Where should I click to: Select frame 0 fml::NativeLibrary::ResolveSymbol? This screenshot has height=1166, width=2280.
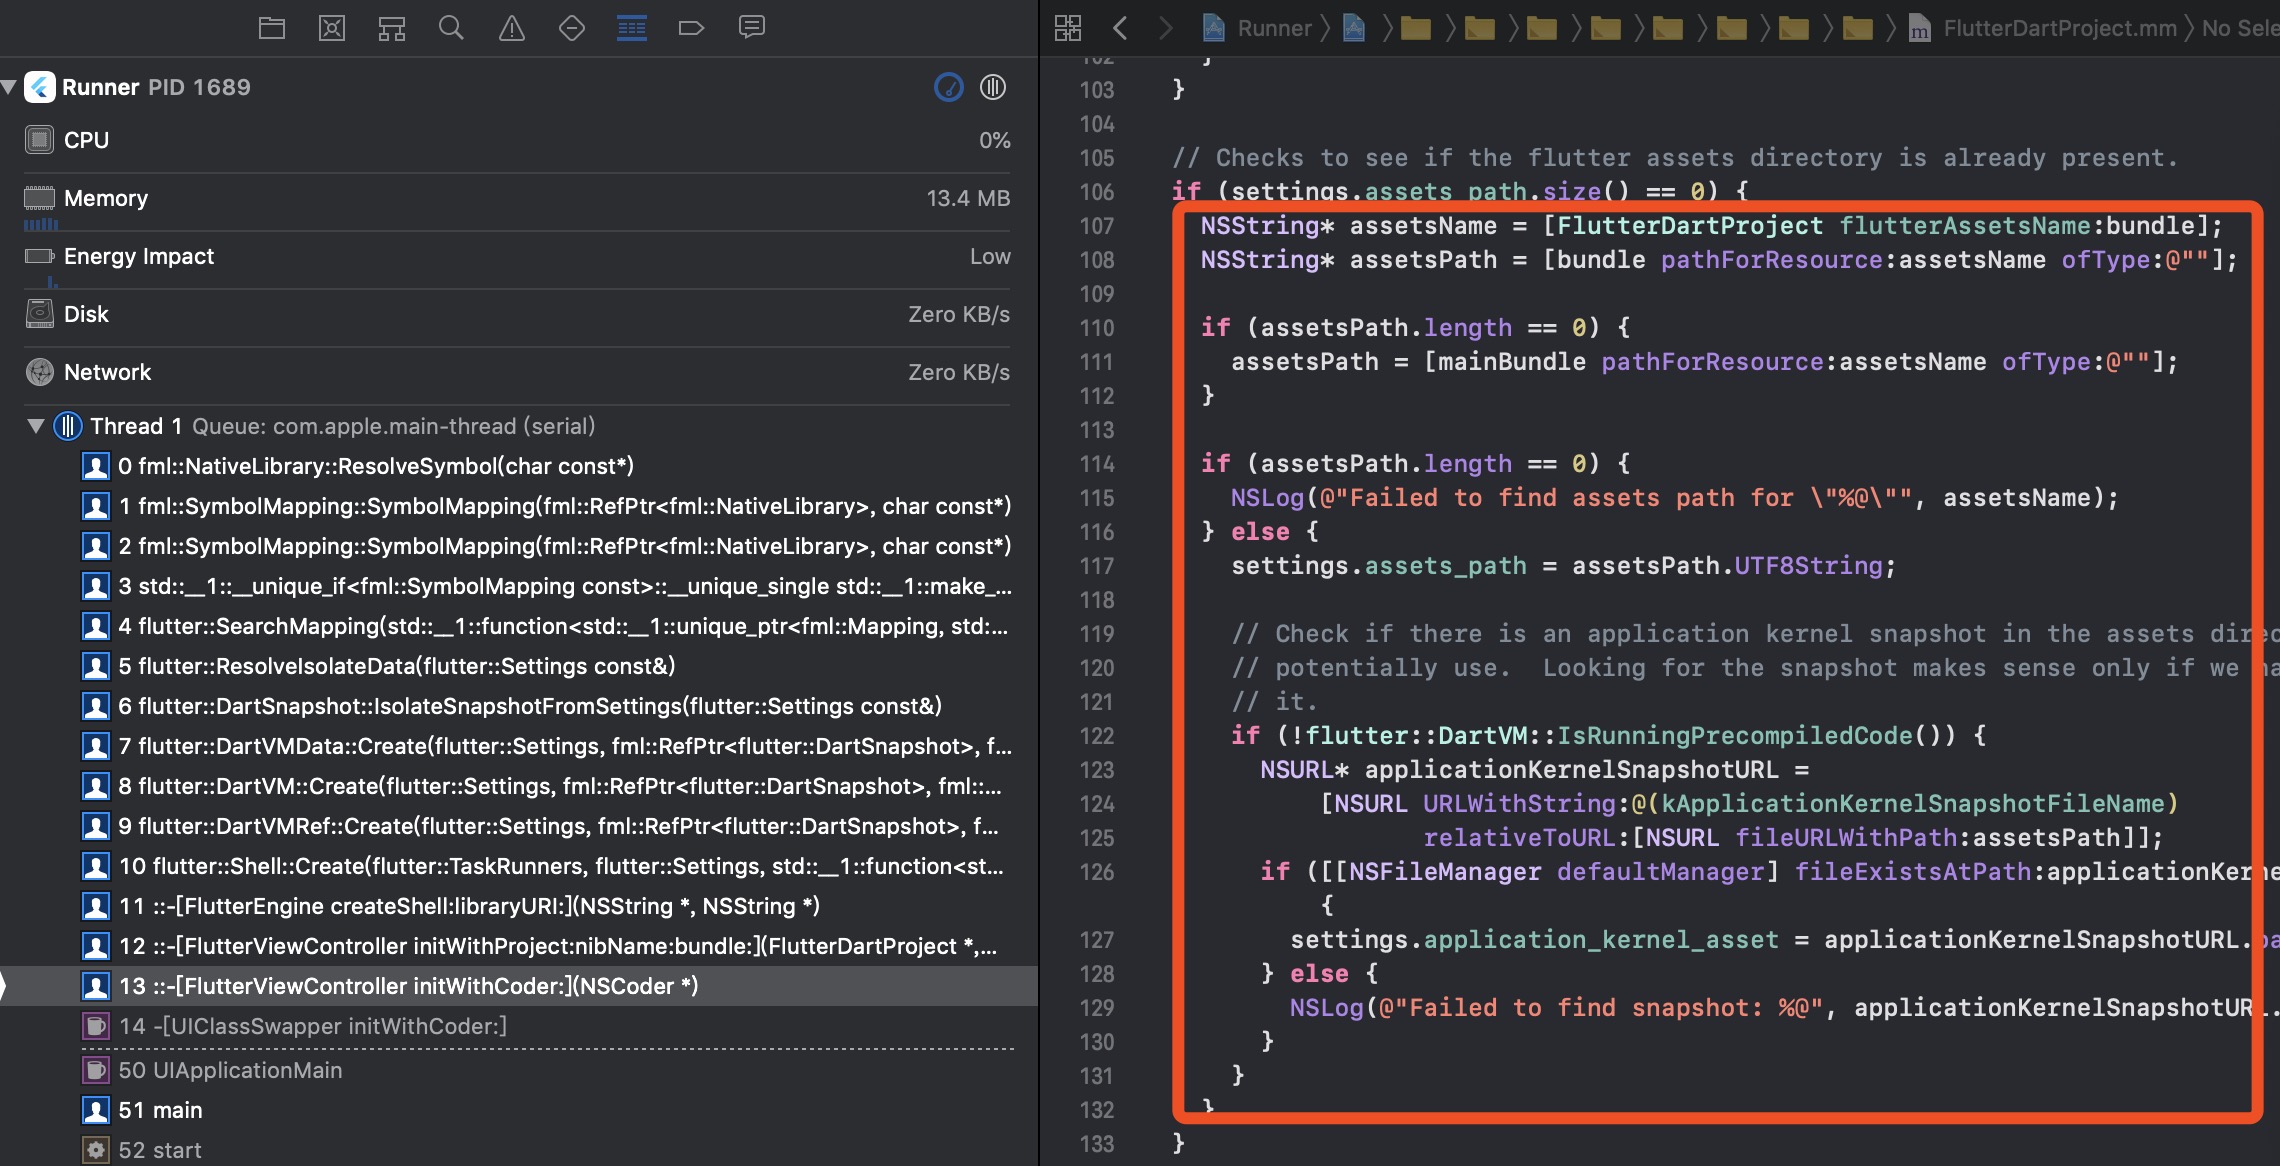[x=375, y=466]
